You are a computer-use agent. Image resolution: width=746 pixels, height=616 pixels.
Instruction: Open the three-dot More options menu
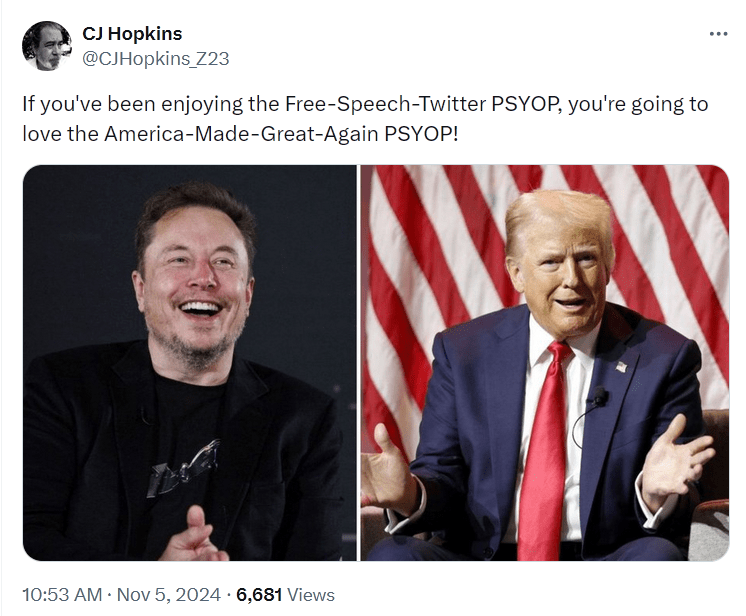point(718,33)
